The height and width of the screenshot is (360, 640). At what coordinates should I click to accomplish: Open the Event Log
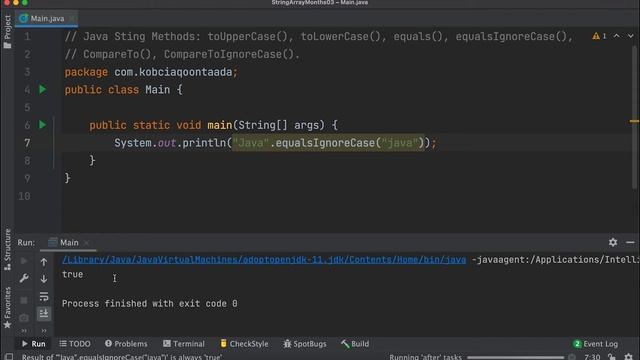pos(596,344)
